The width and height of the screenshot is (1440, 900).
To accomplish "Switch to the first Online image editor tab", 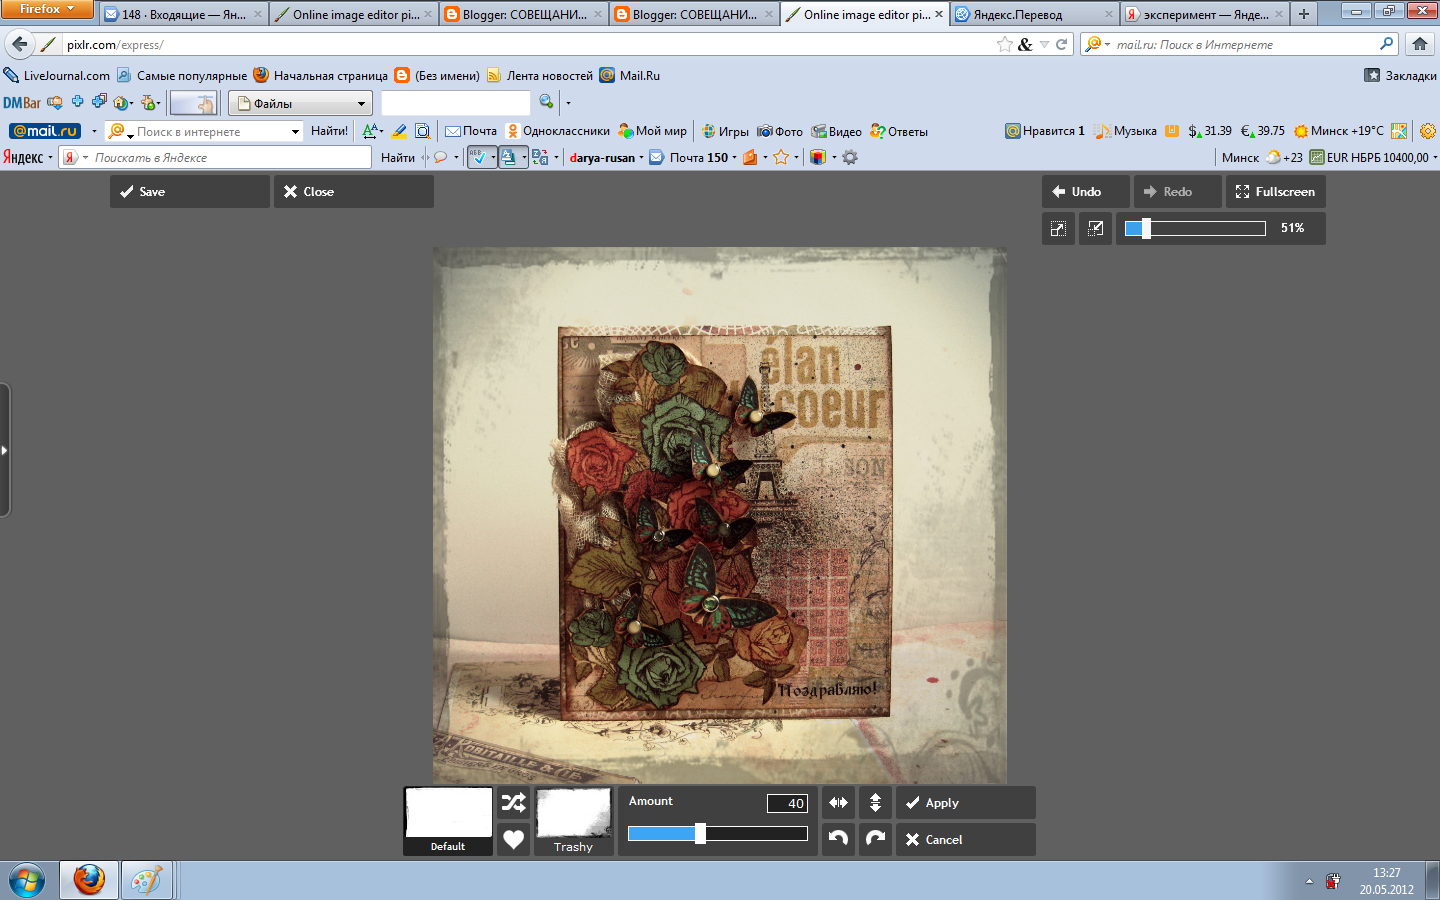I will click(x=354, y=14).
